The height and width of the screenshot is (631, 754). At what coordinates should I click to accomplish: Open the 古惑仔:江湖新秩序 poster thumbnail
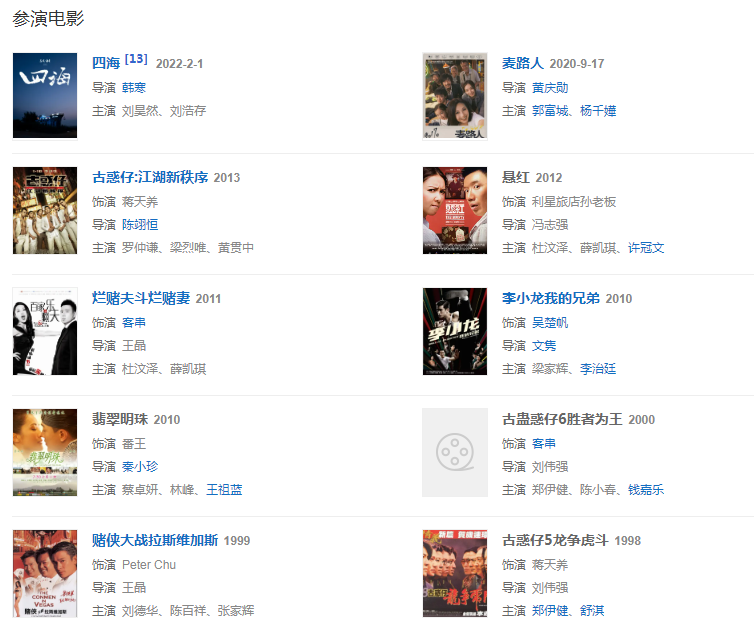tap(45, 211)
